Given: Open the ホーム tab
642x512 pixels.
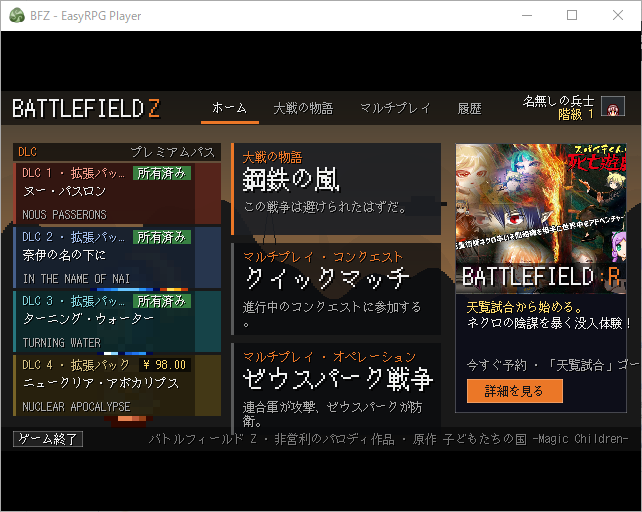Looking at the screenshot, I should pyautogui.click(x=230, y=109).
